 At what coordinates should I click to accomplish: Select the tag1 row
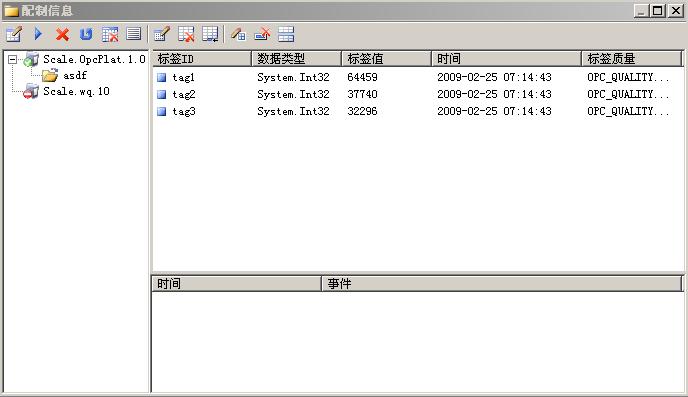point(418,77)
